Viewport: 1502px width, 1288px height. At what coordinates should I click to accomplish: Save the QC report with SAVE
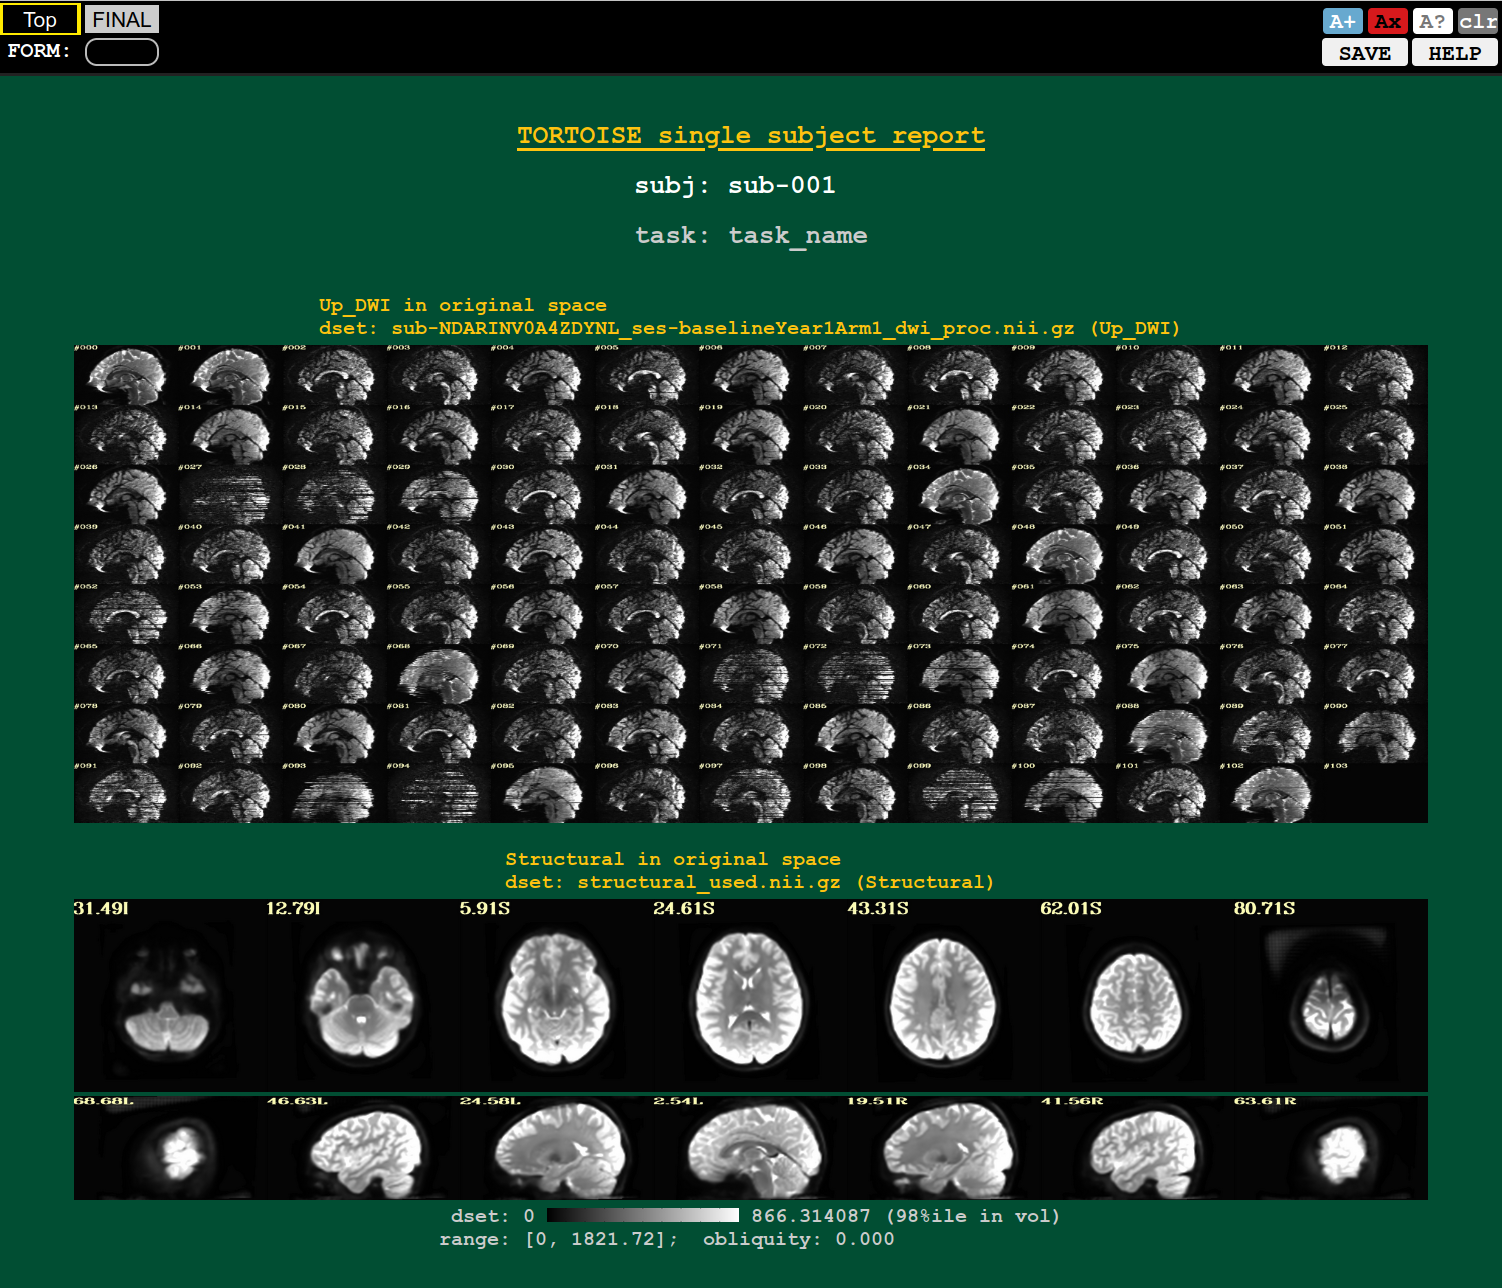point(1364,53)
